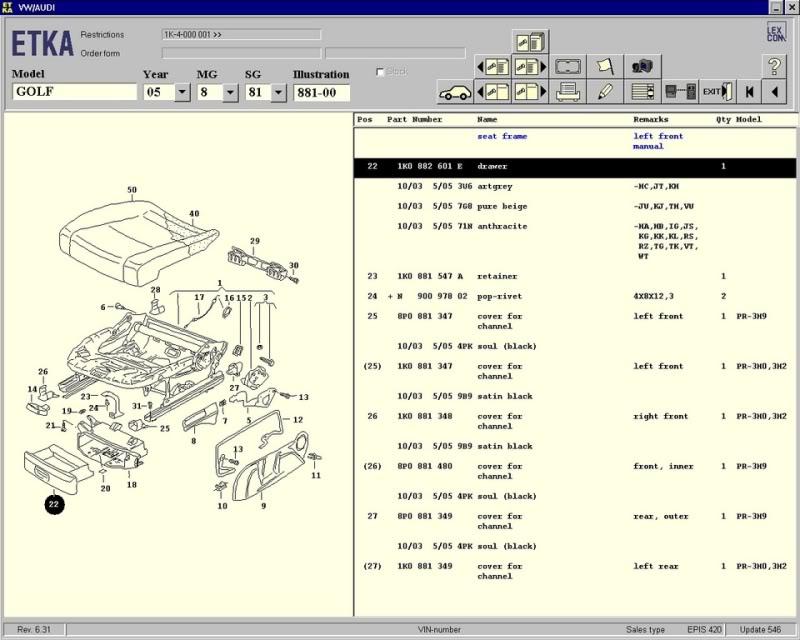Minimize the VW/AUDI window
This screenshot has height=640, width=800.
pos(777,8)
